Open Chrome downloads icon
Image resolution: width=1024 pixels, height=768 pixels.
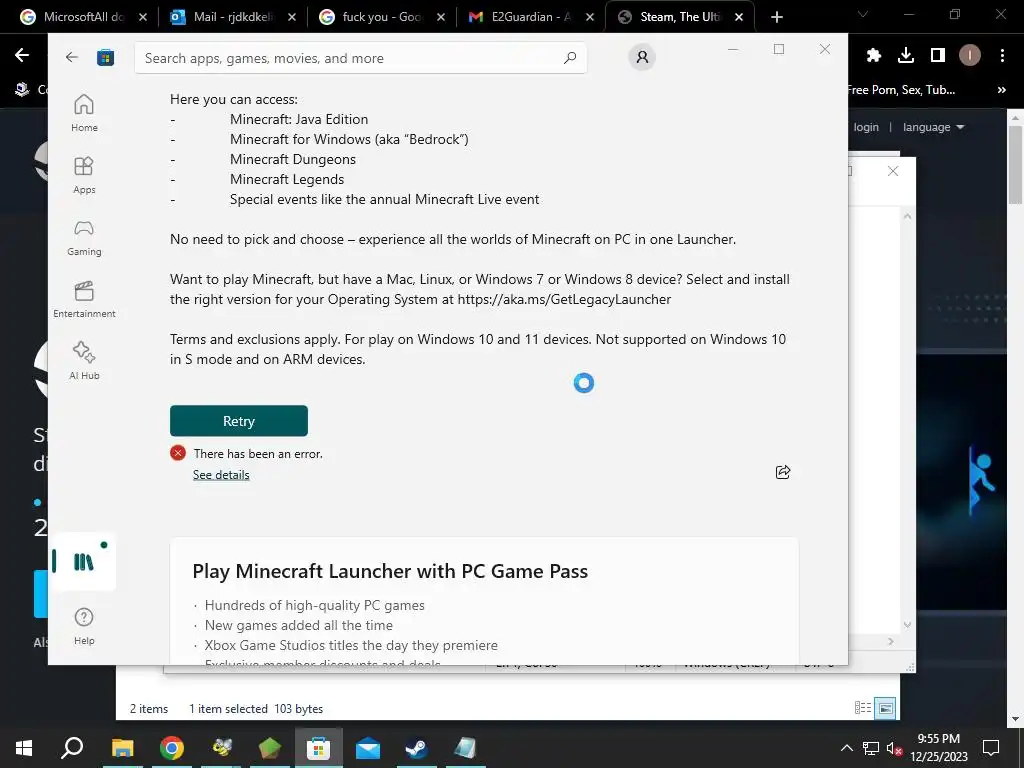point(906,56)
